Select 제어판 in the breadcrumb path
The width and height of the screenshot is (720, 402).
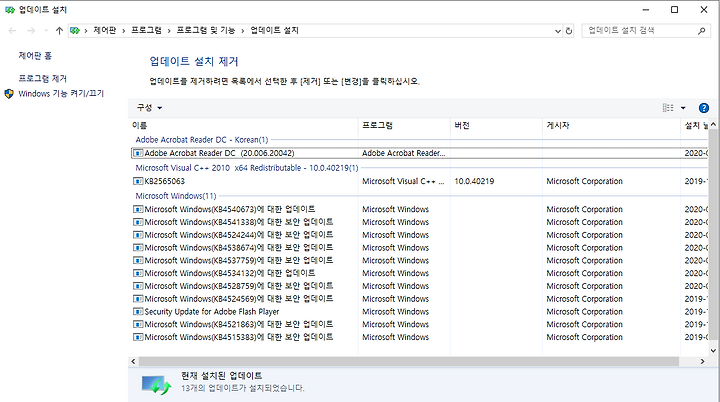(x=105, y=30)
